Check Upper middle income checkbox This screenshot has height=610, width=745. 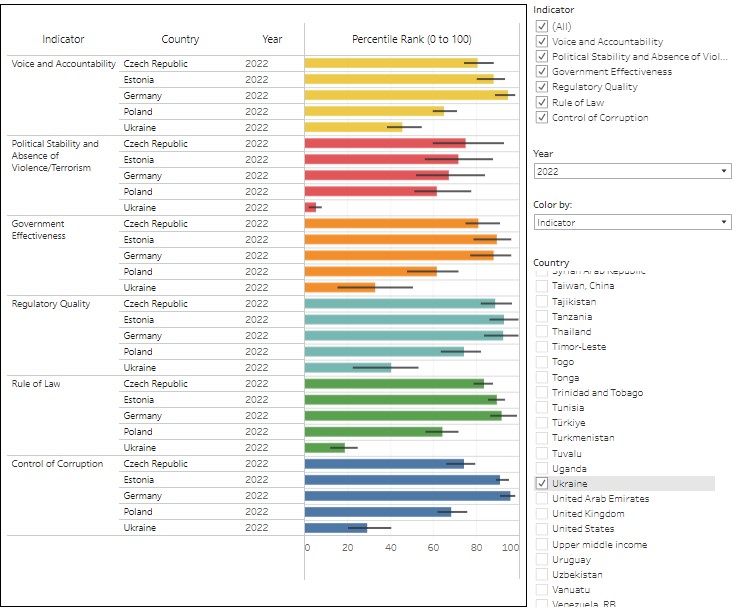pos(542,544)
